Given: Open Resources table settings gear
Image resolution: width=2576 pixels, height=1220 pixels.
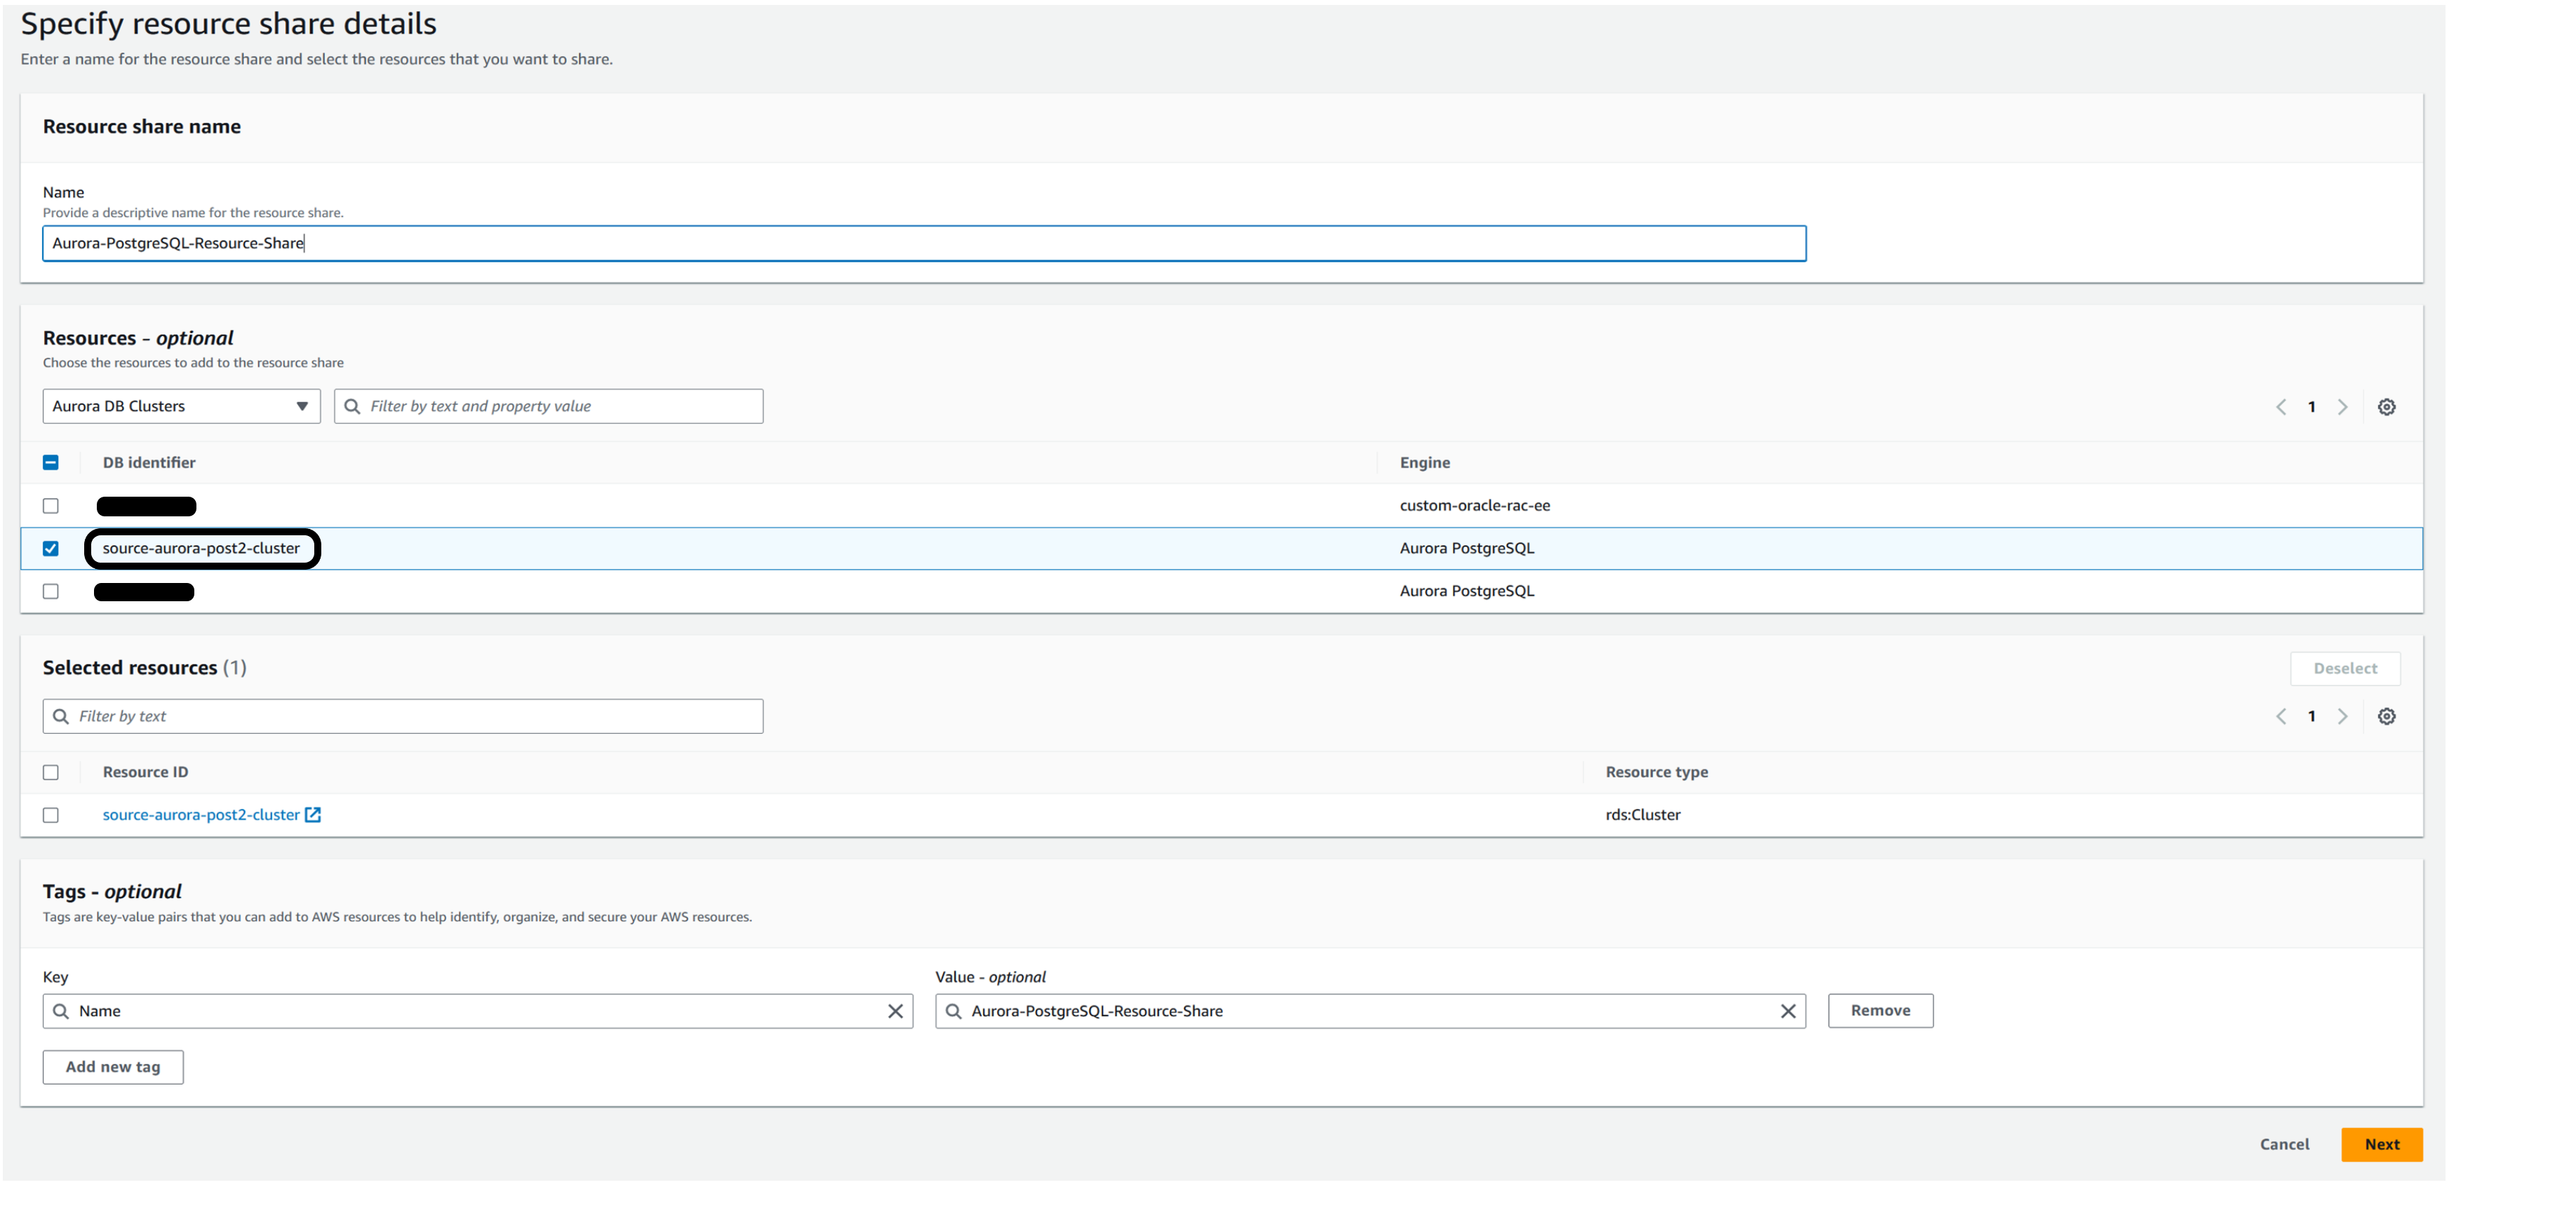Looking at the screenshot, I should pyautogui.click(x=2386, y=407).
